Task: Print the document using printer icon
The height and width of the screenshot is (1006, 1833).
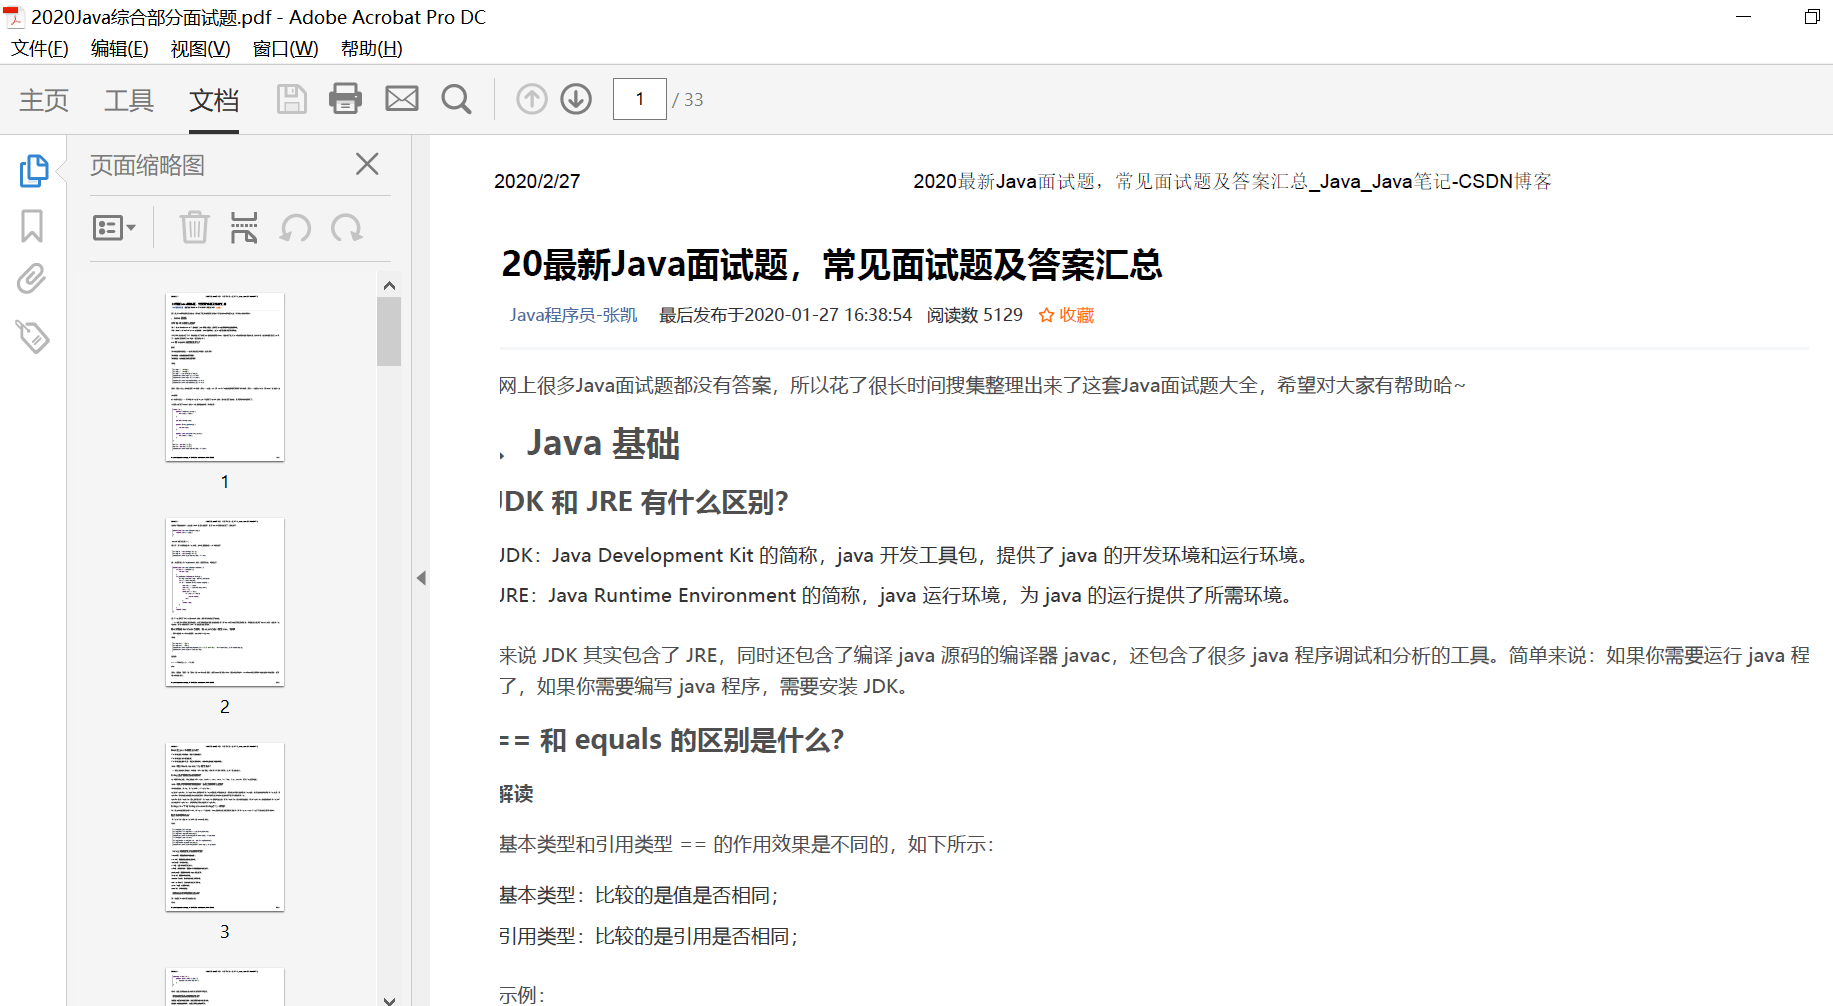Action: coord(345,99)
